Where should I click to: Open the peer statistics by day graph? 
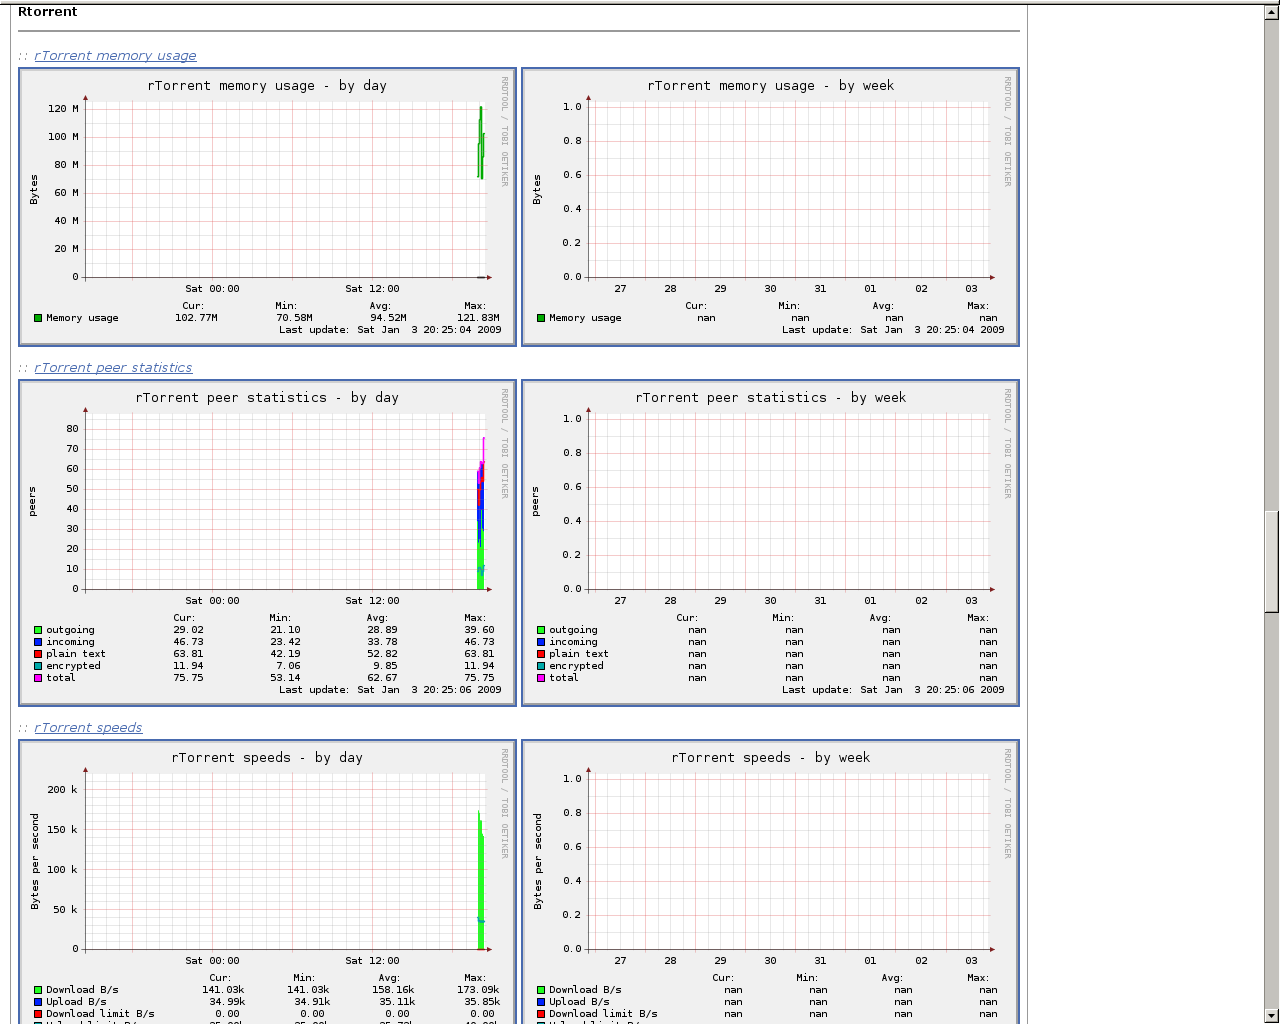coord(268,543)
